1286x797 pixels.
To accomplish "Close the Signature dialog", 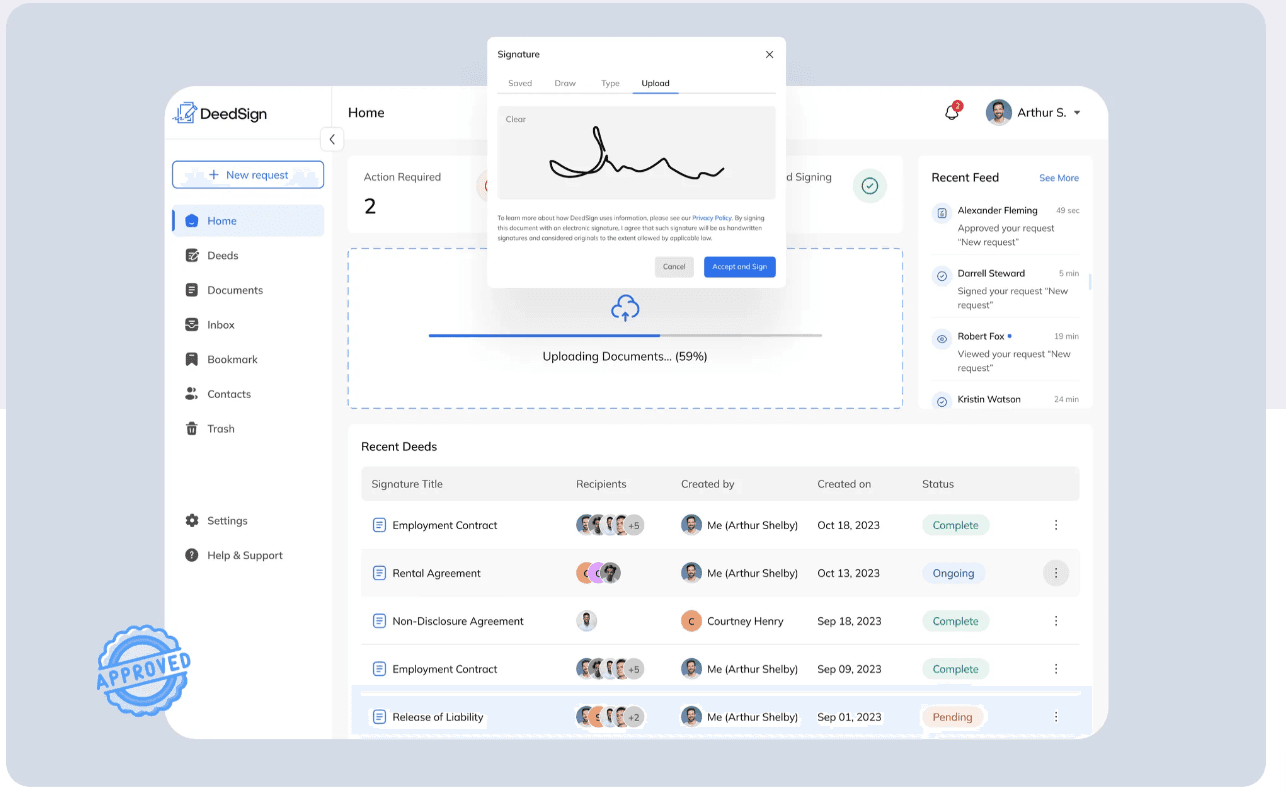I will (769, 55).
